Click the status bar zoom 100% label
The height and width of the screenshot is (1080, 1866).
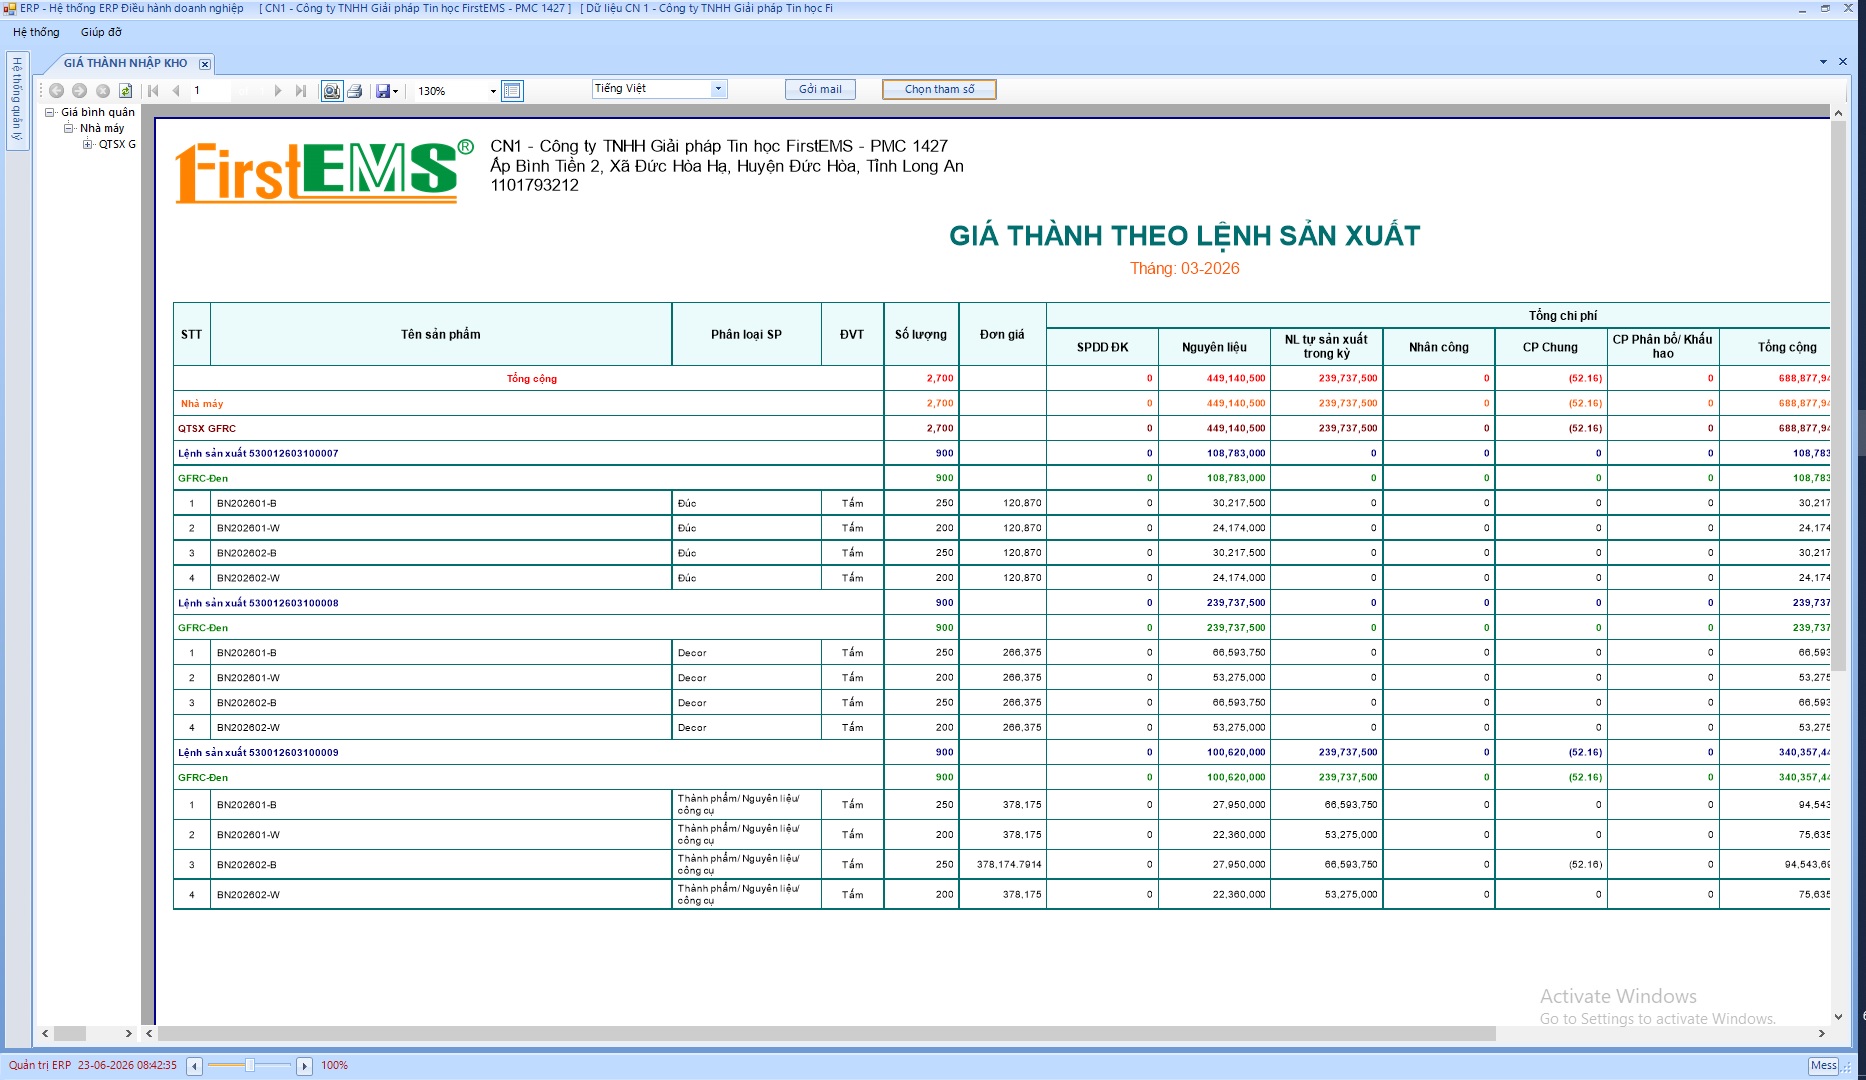334,1065
